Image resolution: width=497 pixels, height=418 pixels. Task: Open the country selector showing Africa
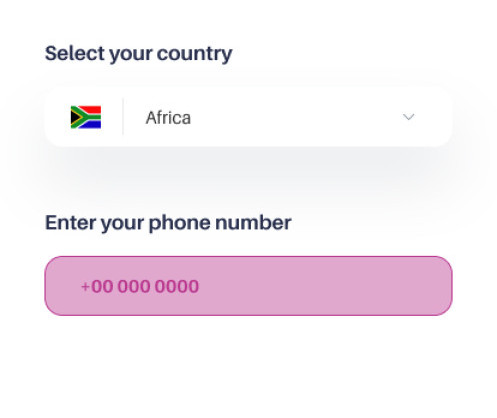(248, 117)
